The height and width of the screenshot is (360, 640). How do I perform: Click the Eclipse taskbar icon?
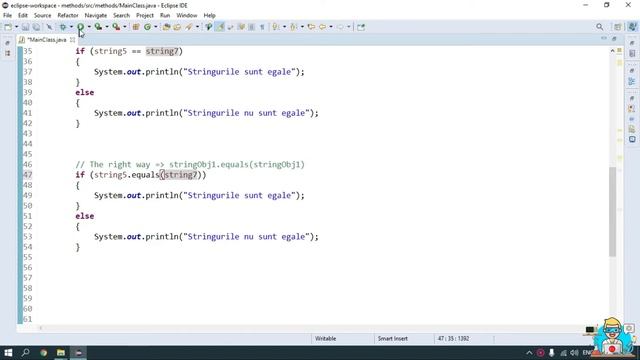click(78, 353)
